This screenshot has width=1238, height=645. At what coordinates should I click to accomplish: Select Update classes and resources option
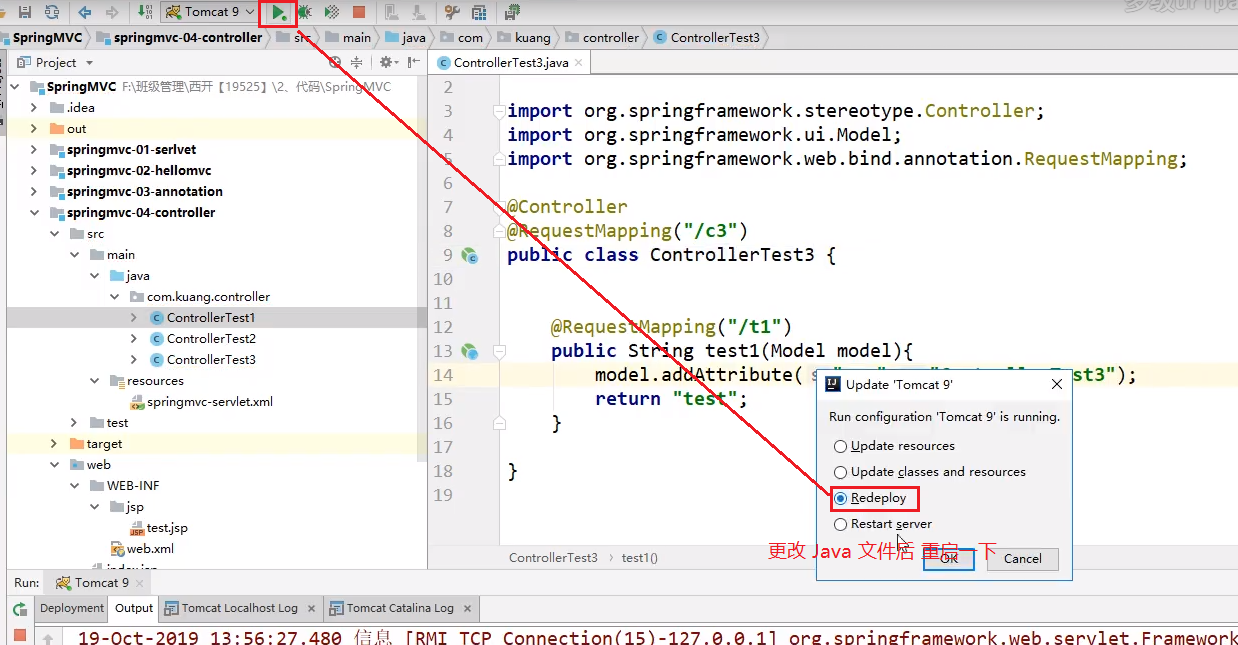930,472
